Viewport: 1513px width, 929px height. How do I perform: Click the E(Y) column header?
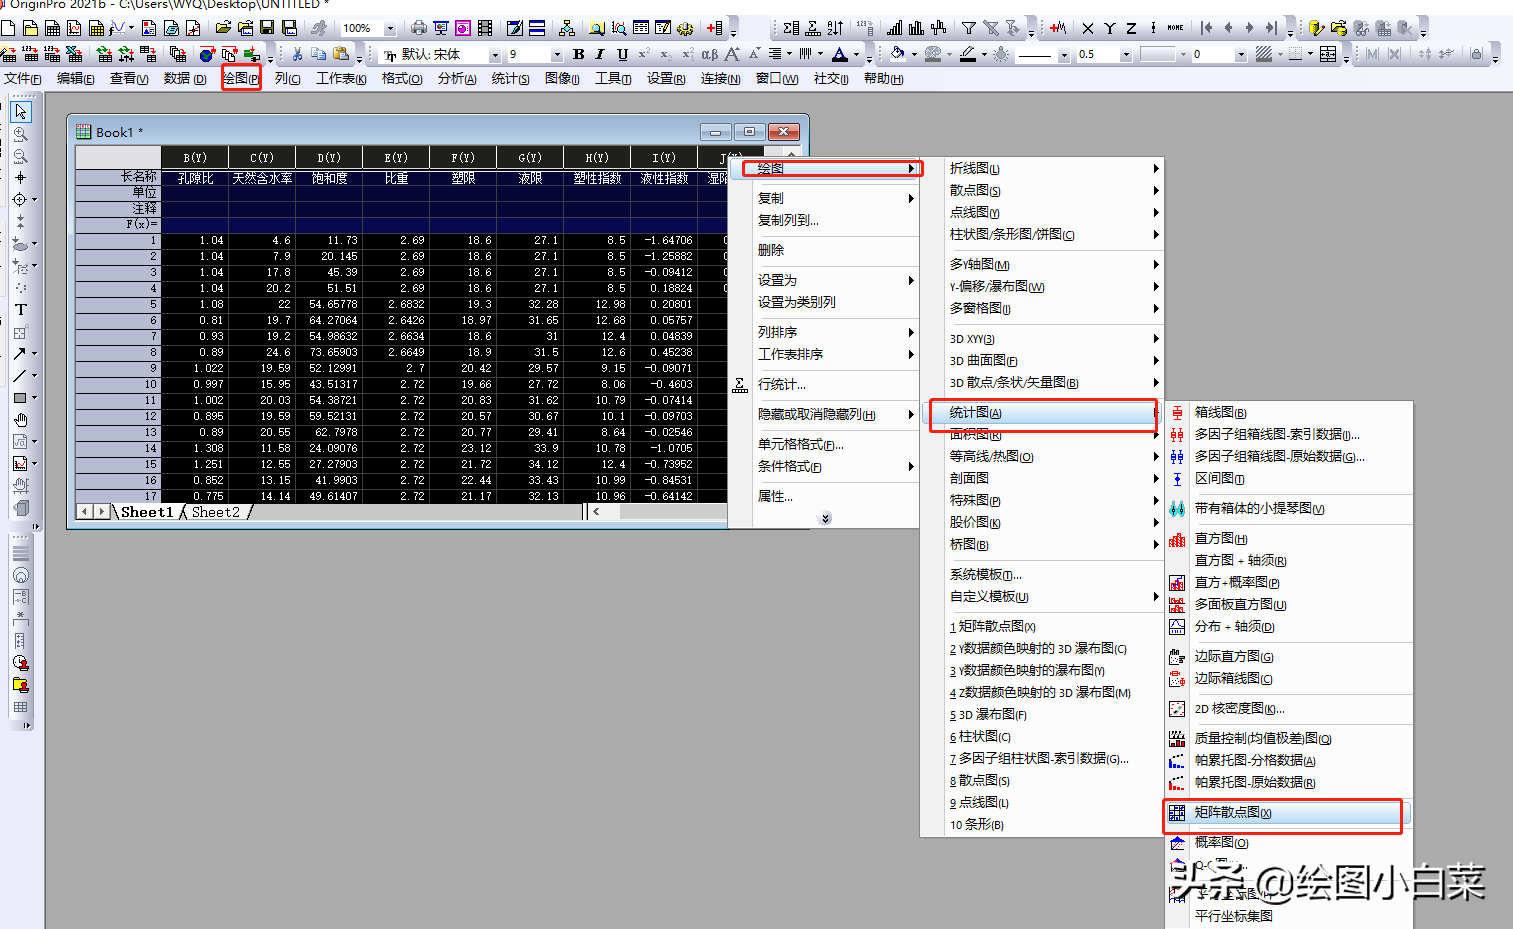tap(396, 157)
